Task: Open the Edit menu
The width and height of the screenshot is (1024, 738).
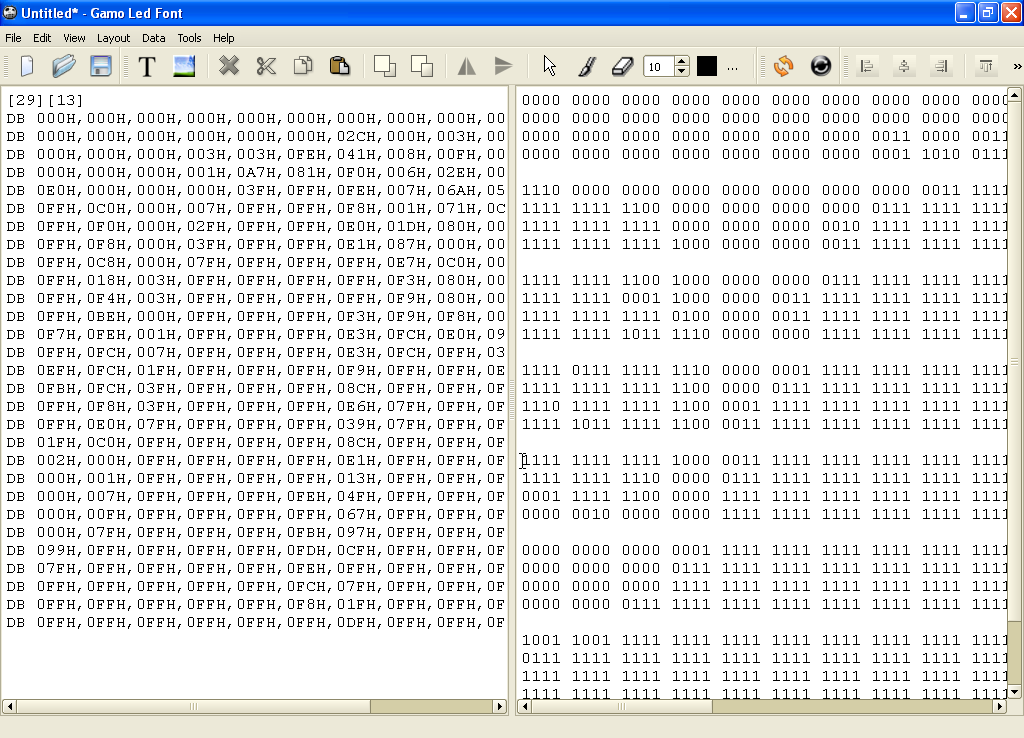Action: point(42,38)
